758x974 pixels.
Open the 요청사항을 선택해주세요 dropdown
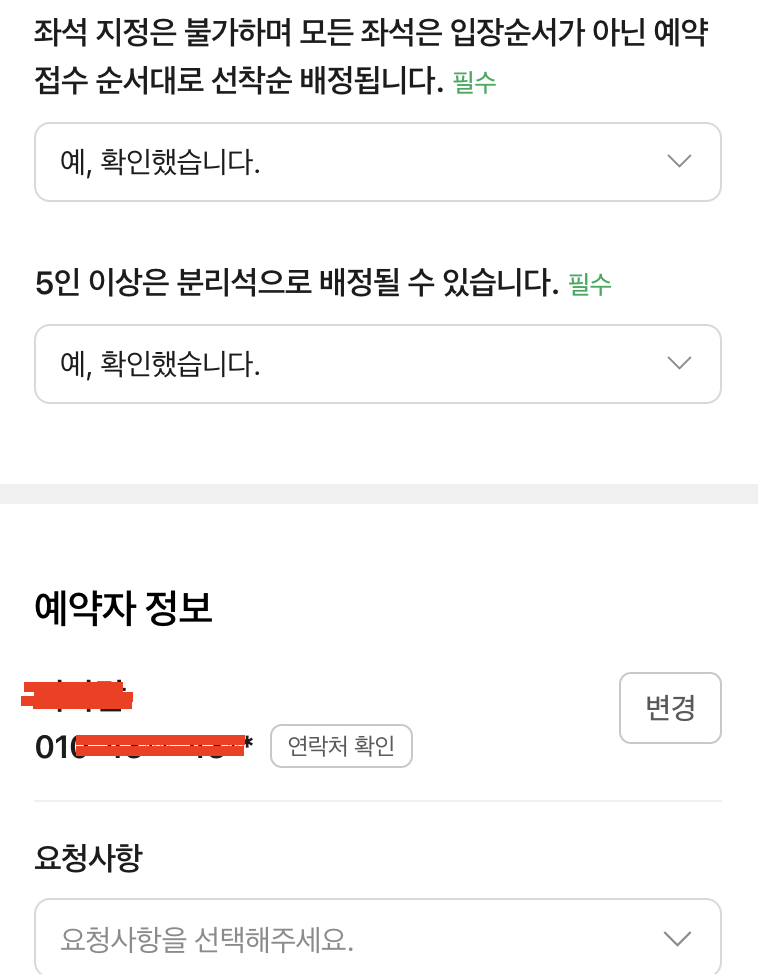[378, 936]
